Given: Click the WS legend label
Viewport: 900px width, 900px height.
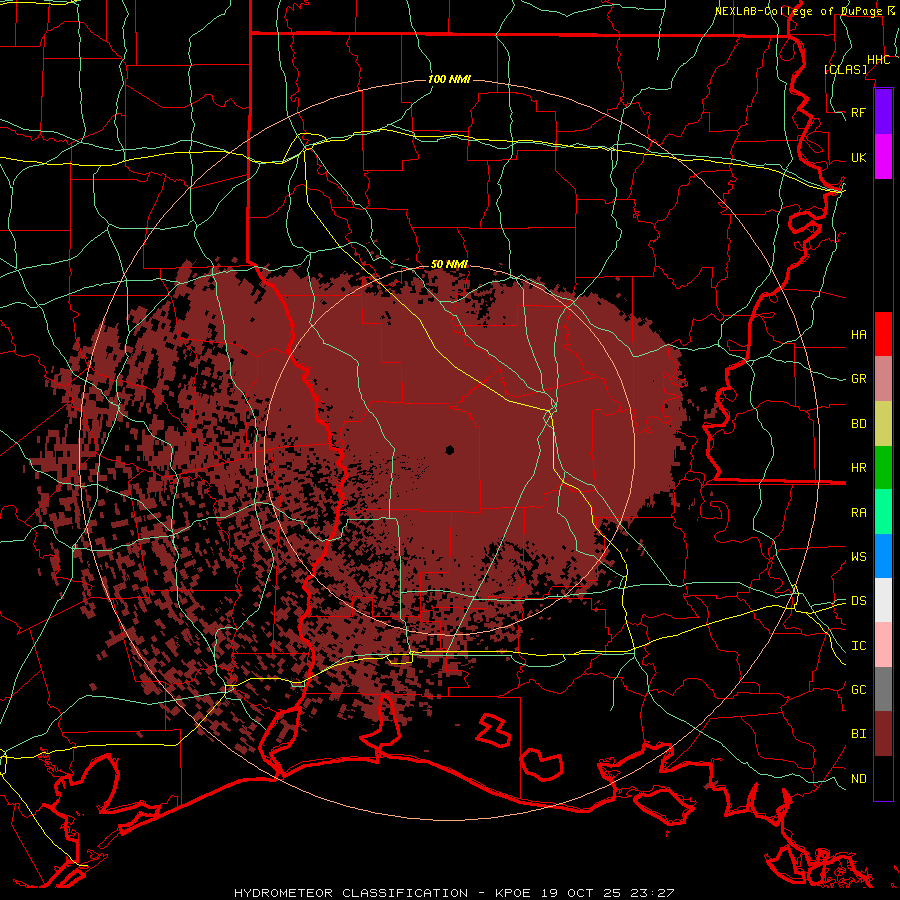Looking at the screenshot, I should [x=859, y=556].
